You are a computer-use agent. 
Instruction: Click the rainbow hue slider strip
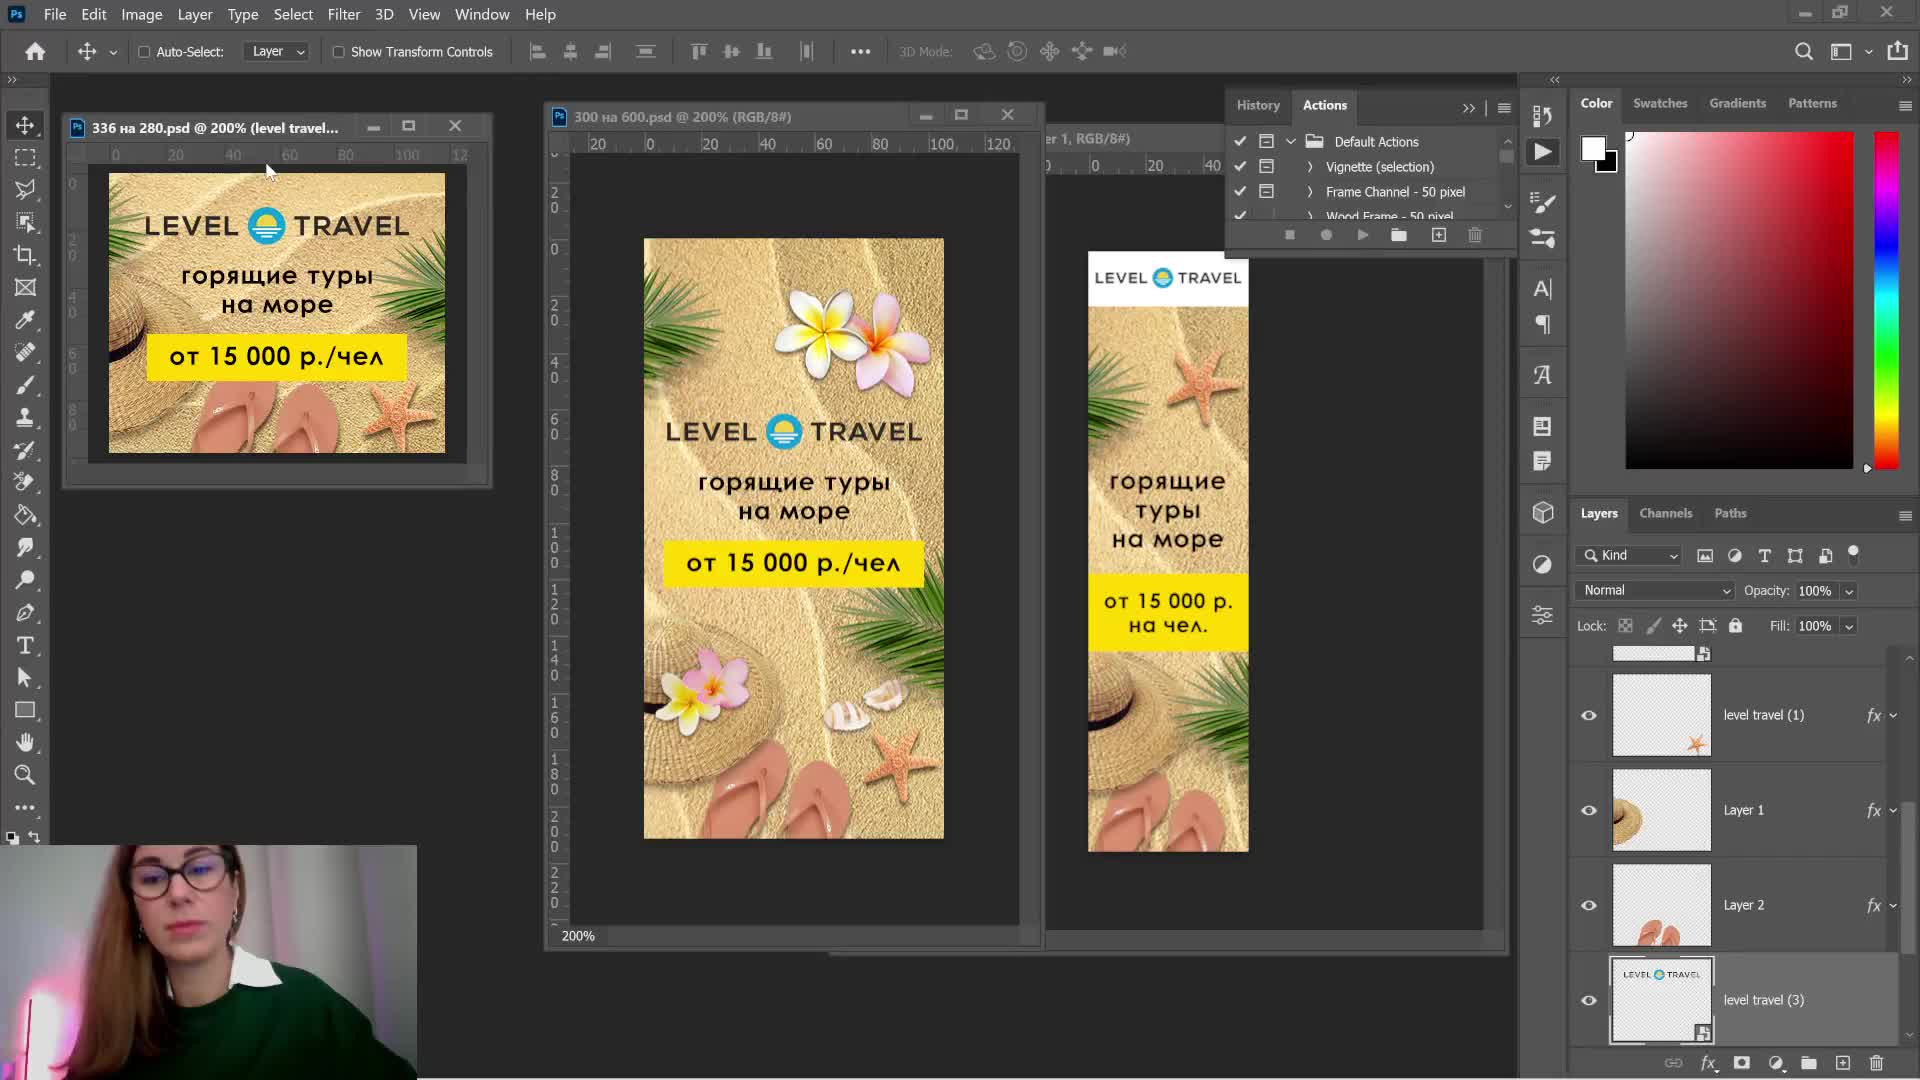pyautogui.click(x=1886, y=300)
